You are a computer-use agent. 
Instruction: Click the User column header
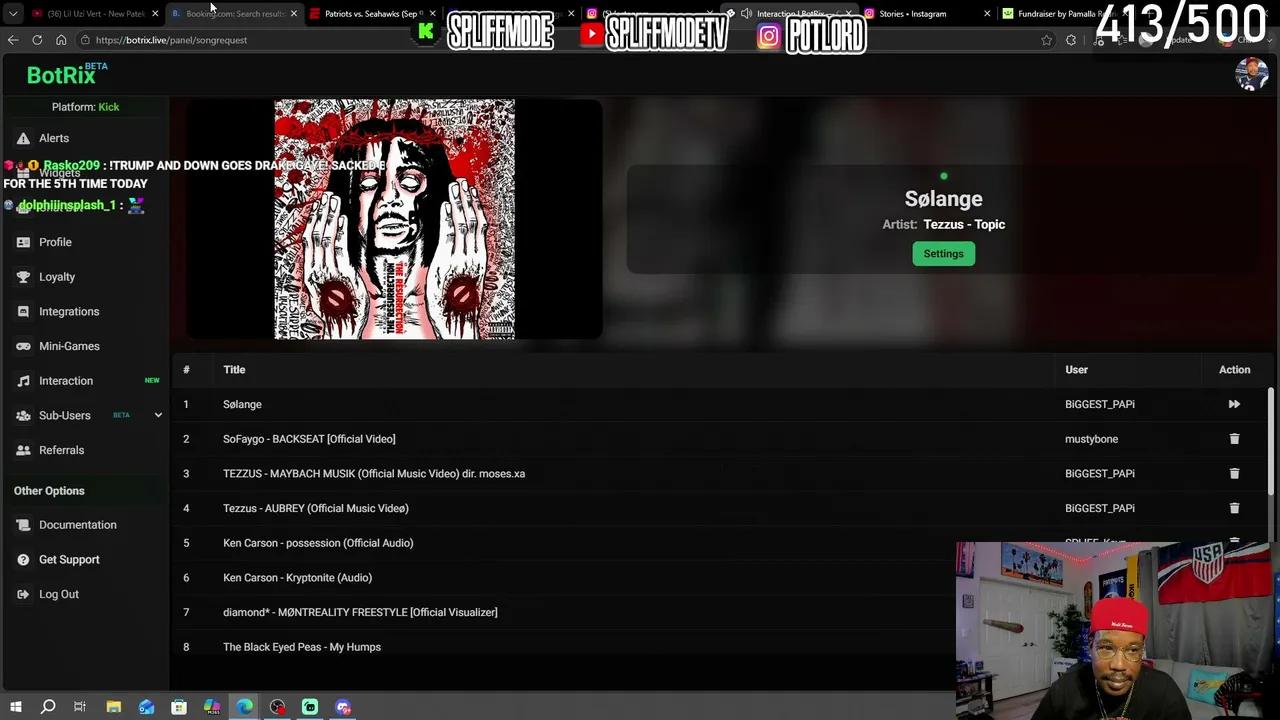coord(1076,370)
